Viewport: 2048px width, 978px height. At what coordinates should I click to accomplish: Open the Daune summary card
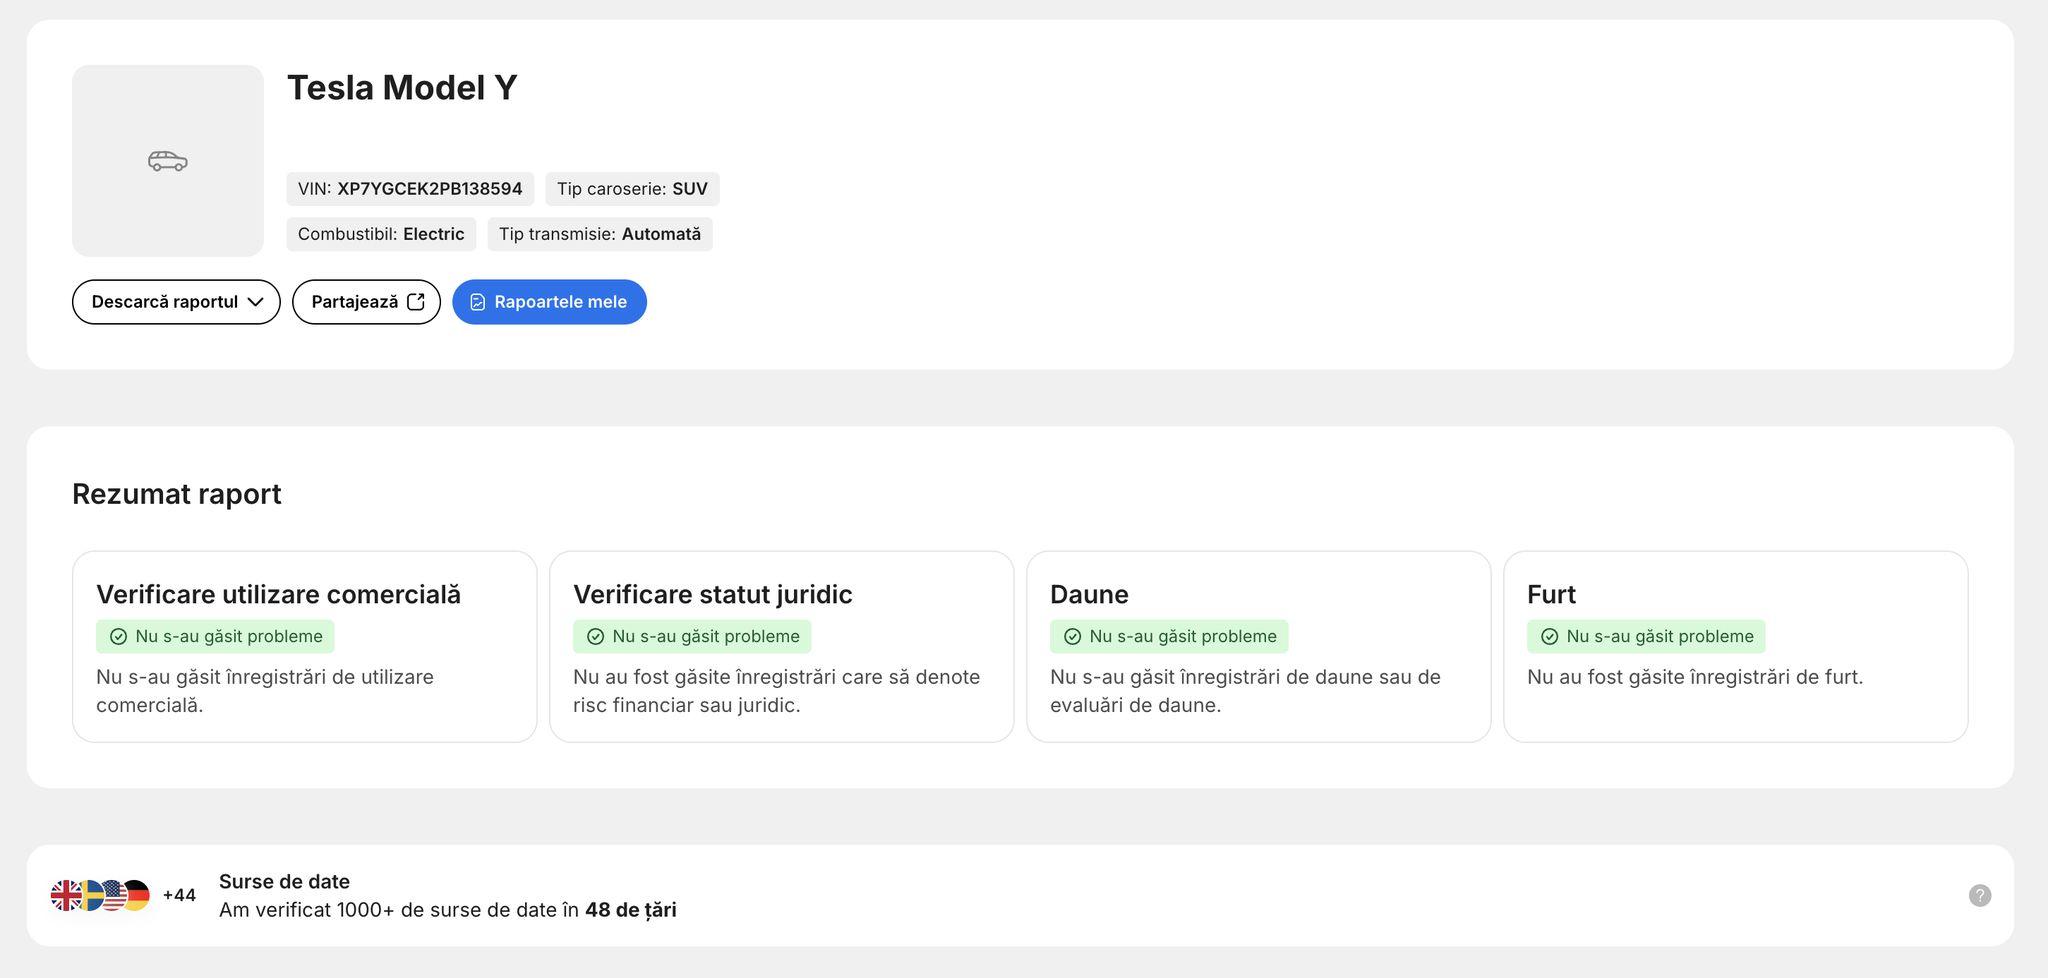[x=1258, y=647]
